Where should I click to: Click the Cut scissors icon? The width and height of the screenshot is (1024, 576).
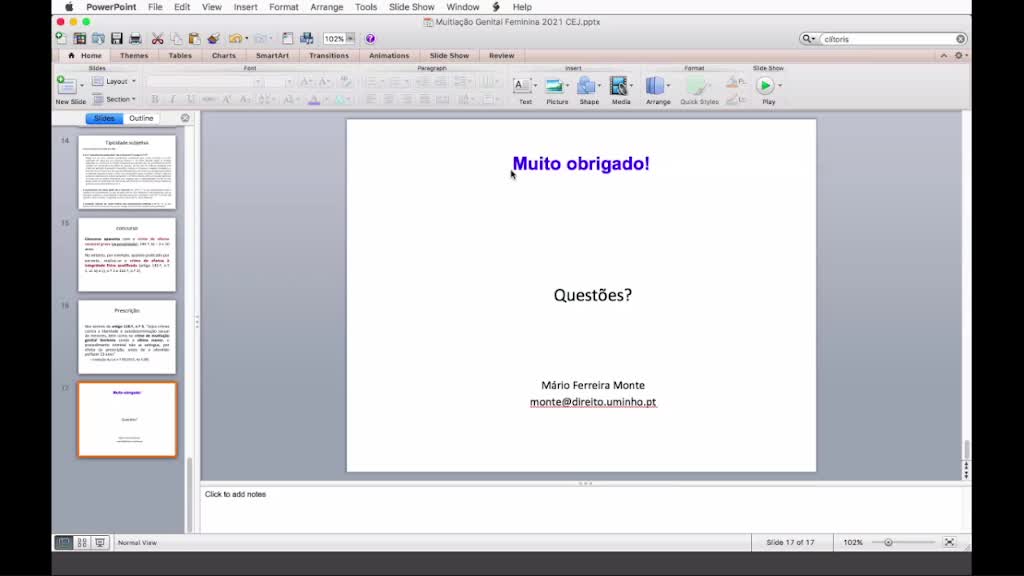tap(157, 39)
